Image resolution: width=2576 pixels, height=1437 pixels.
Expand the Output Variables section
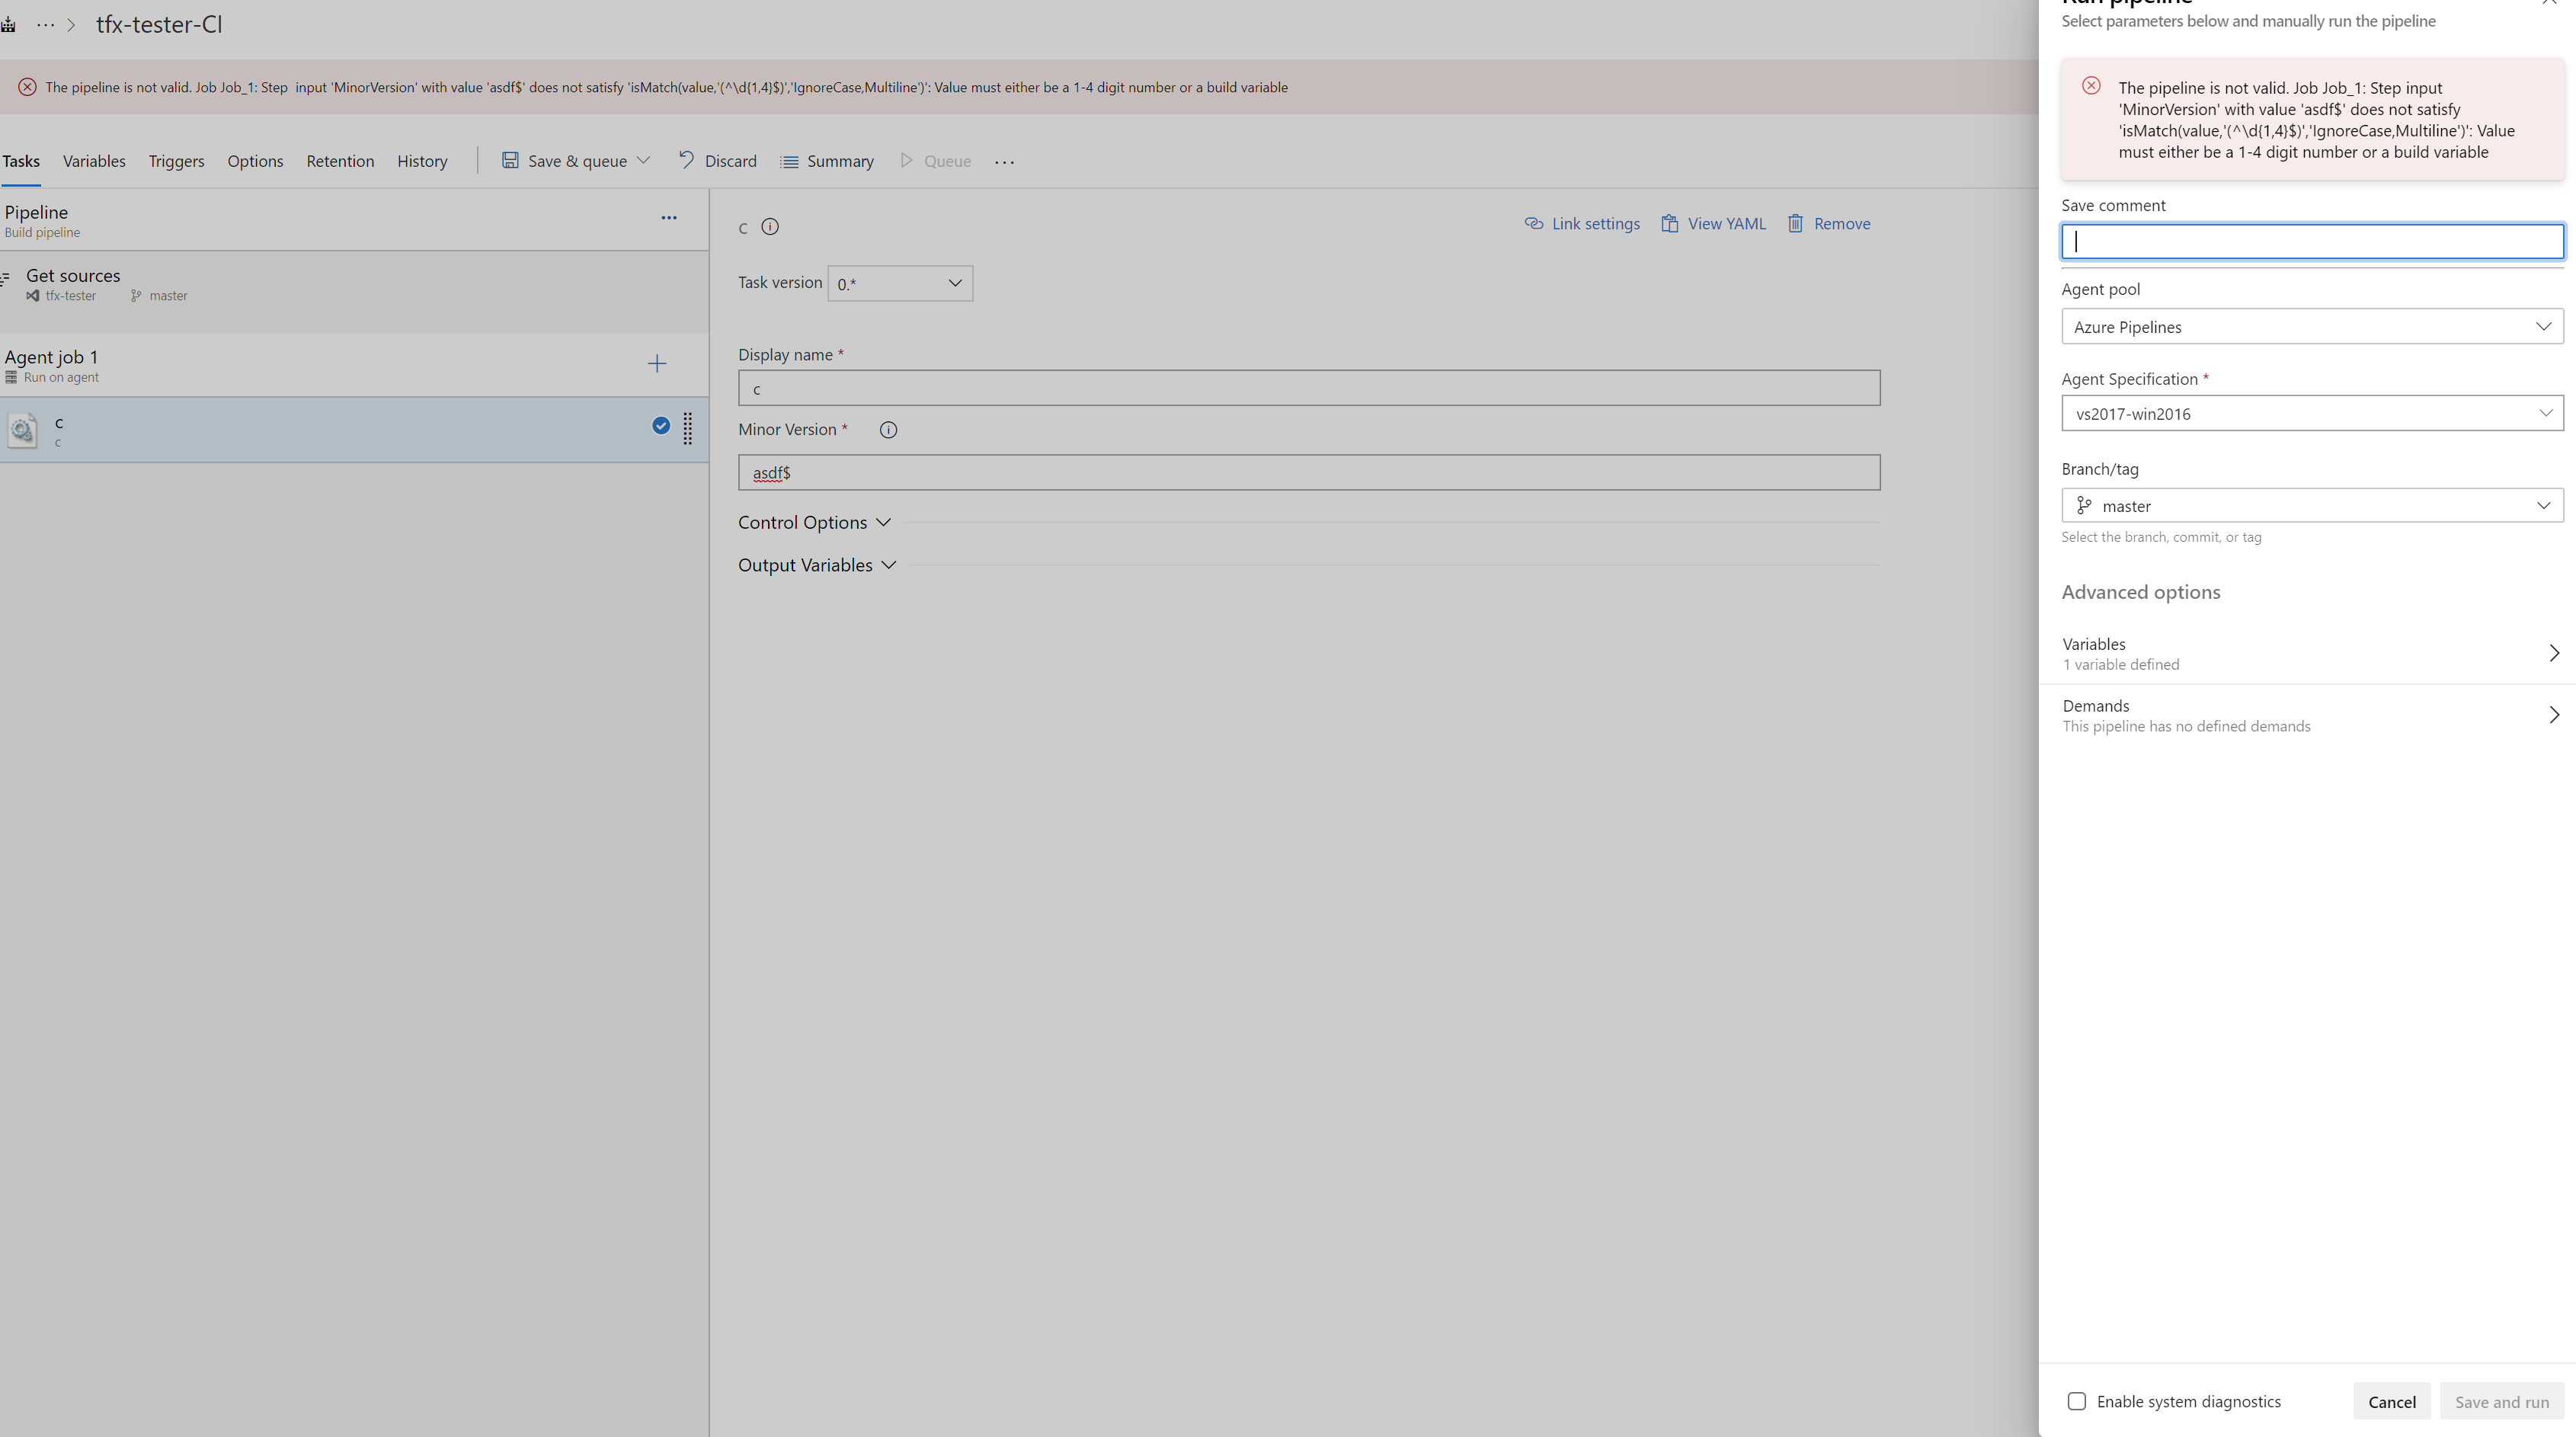(x=817, y=566)
